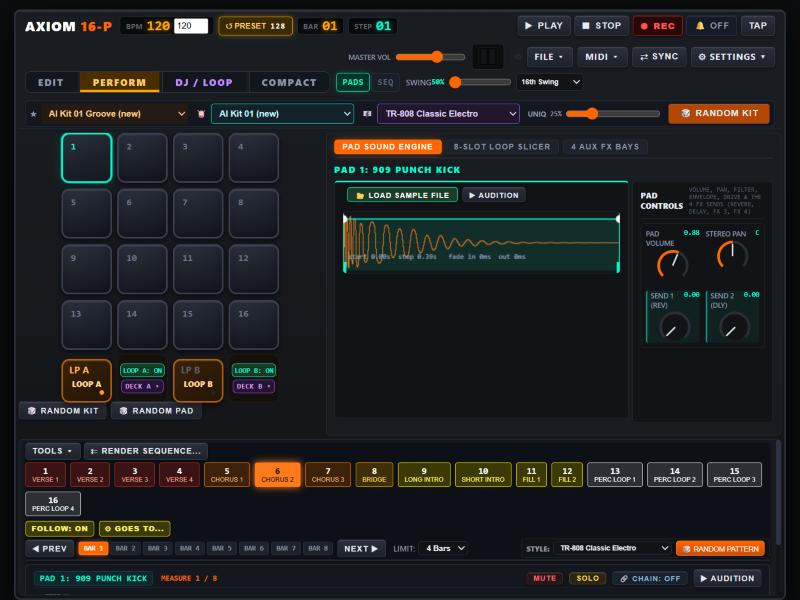Viewport: 800px width, 600px height.
Task: Open the 4 AUX FX BAYS tab
Action: pos(605,147)
